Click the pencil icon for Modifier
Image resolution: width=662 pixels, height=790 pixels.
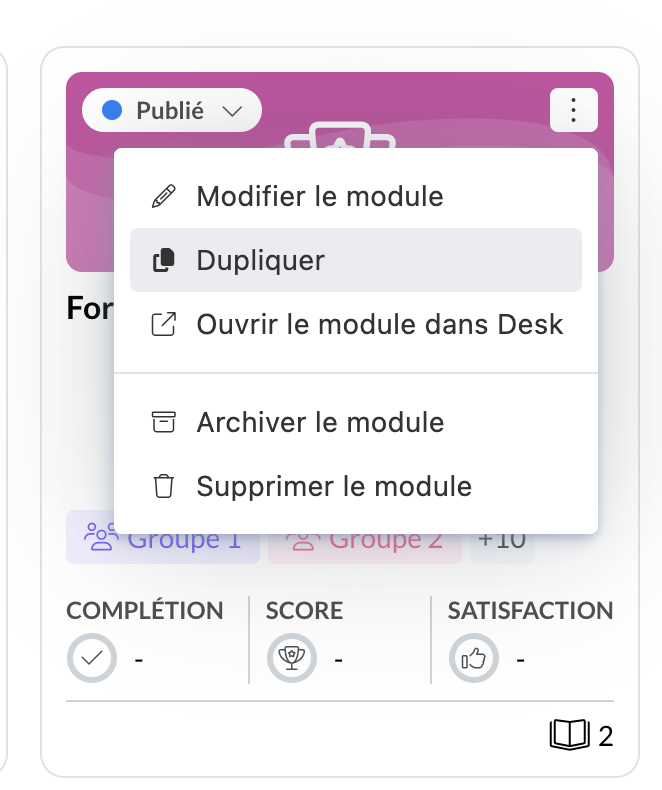coord(162,196)
